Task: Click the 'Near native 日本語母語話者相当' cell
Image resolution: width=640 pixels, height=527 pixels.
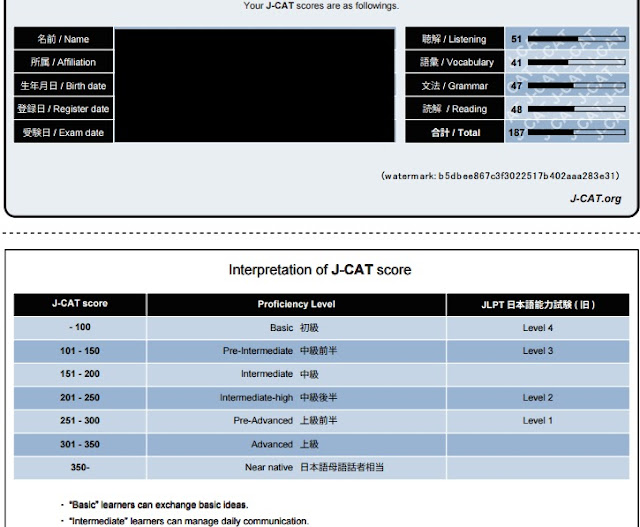Action: pos(296,467)
